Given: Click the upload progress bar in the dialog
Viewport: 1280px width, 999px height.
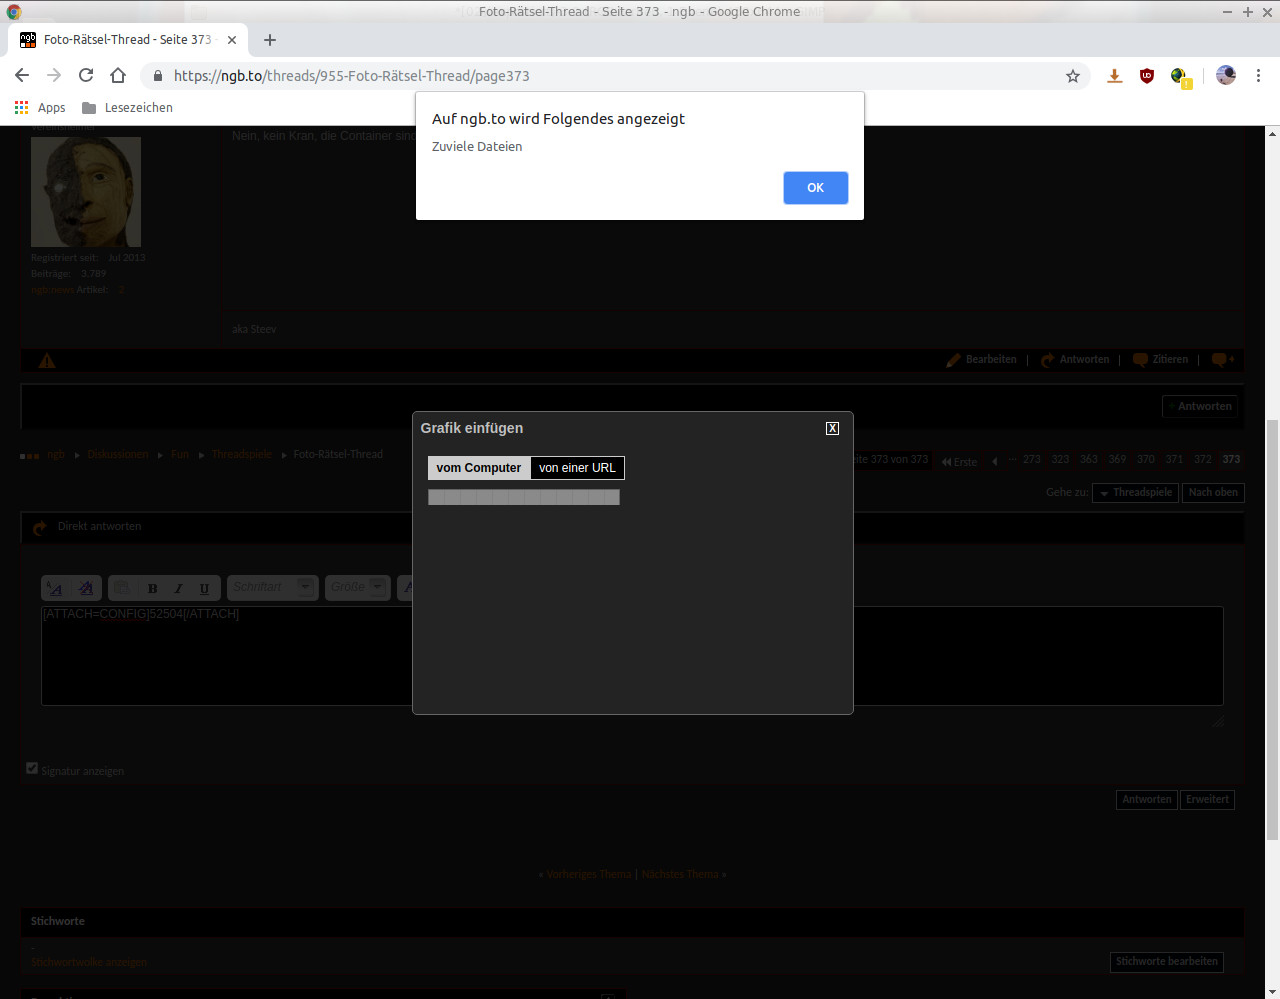Looking at the screenshot, I should 524,497.
